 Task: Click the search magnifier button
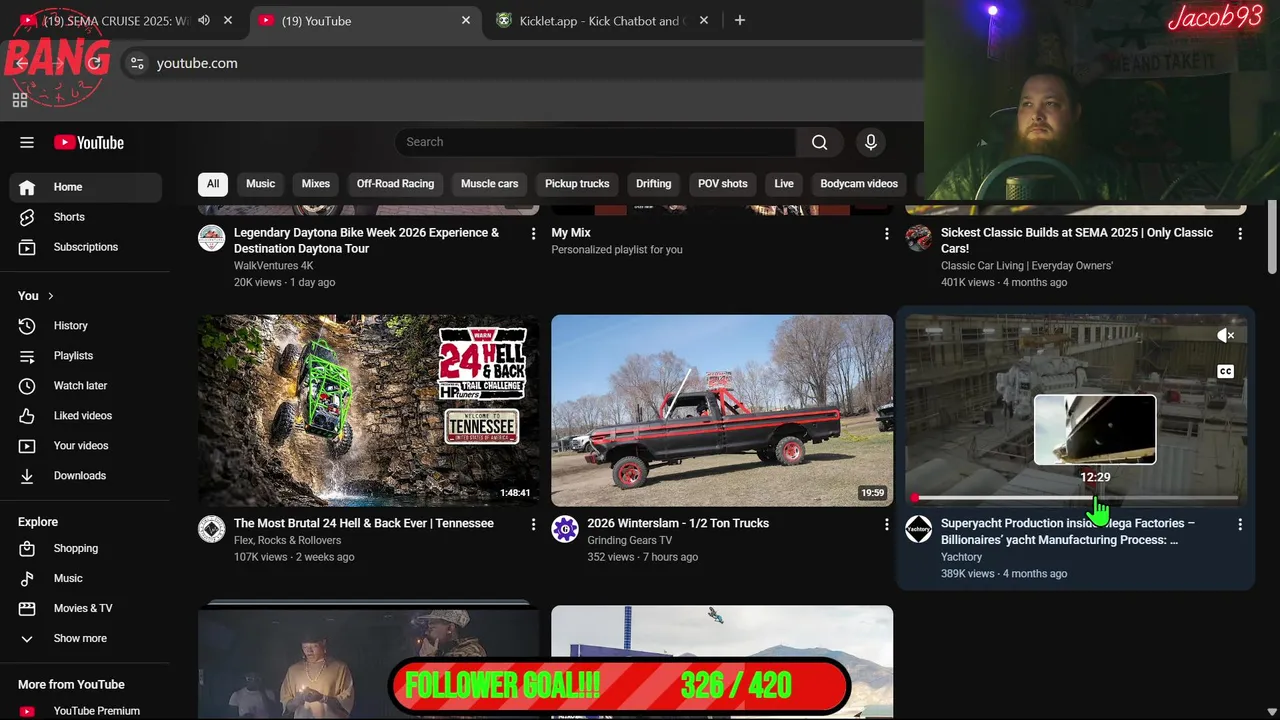[819, 142]
